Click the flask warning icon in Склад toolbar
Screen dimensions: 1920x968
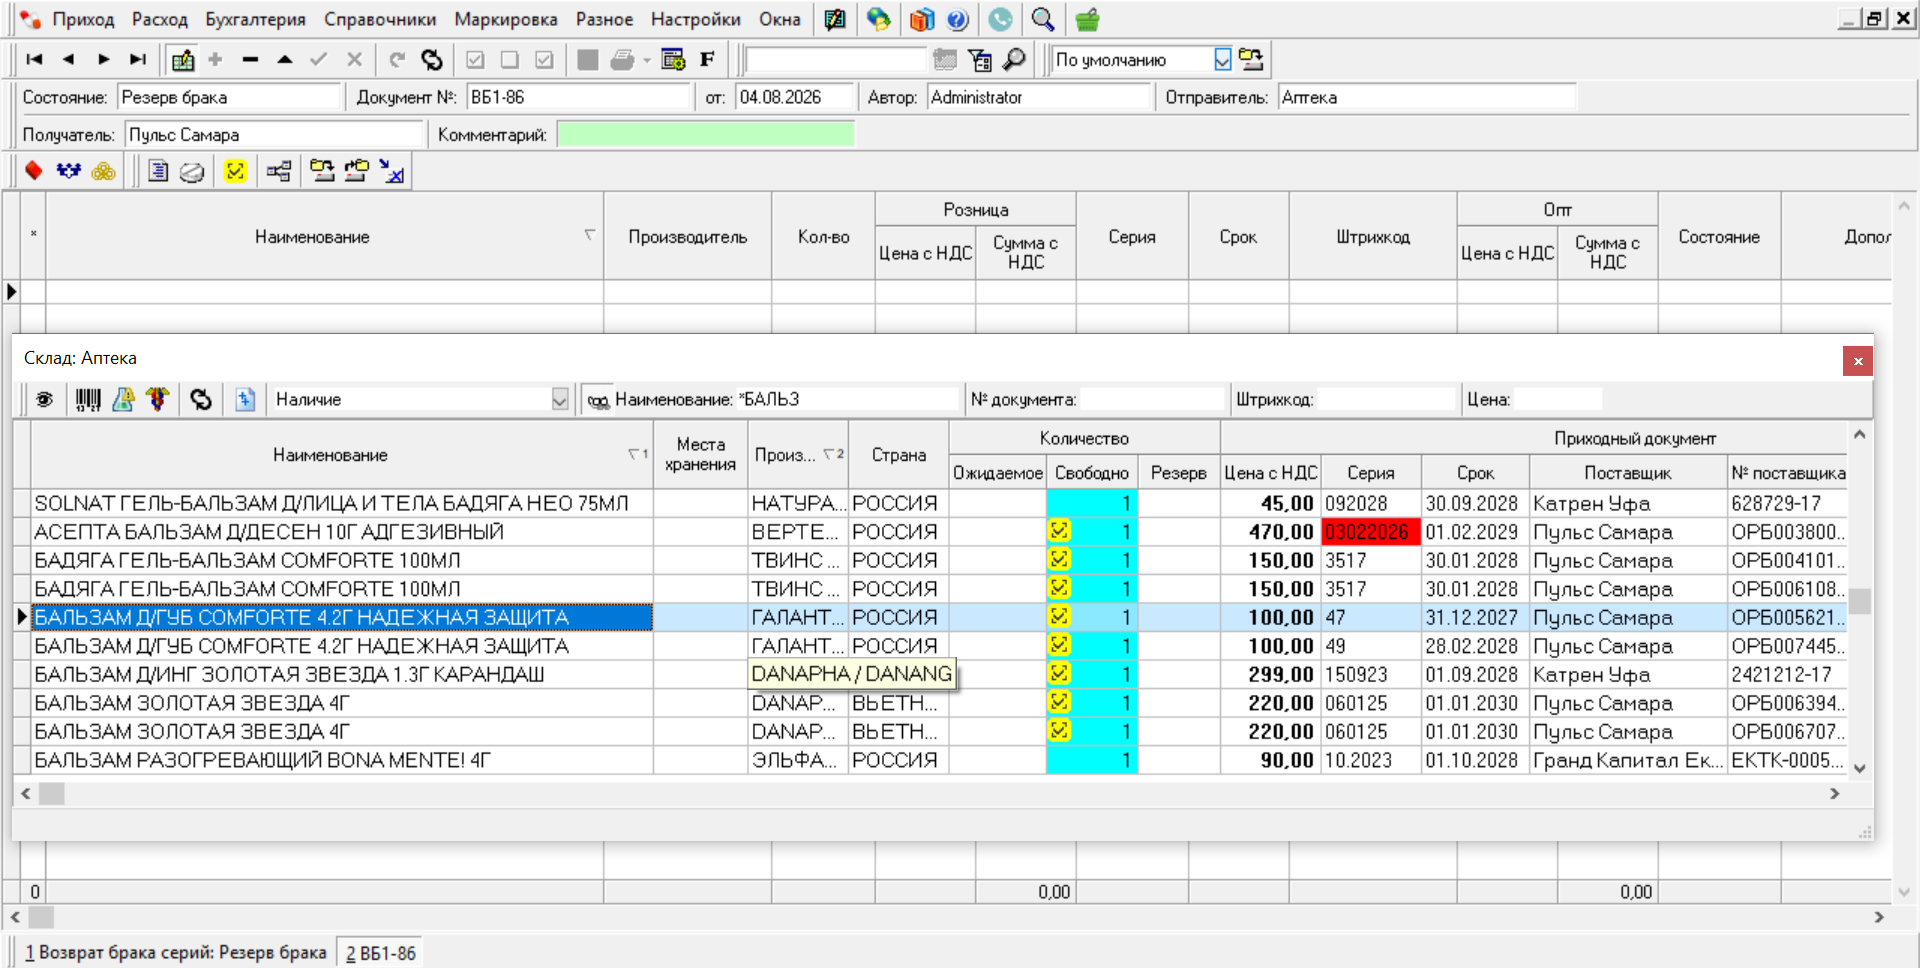tap(123, 400)
